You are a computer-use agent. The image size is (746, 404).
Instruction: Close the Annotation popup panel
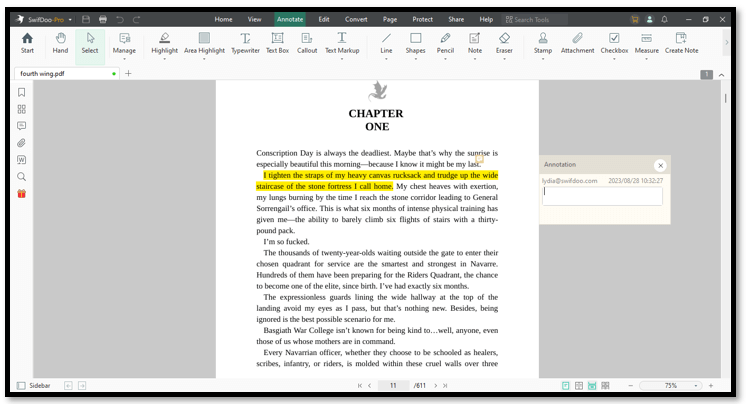[660, 166]
